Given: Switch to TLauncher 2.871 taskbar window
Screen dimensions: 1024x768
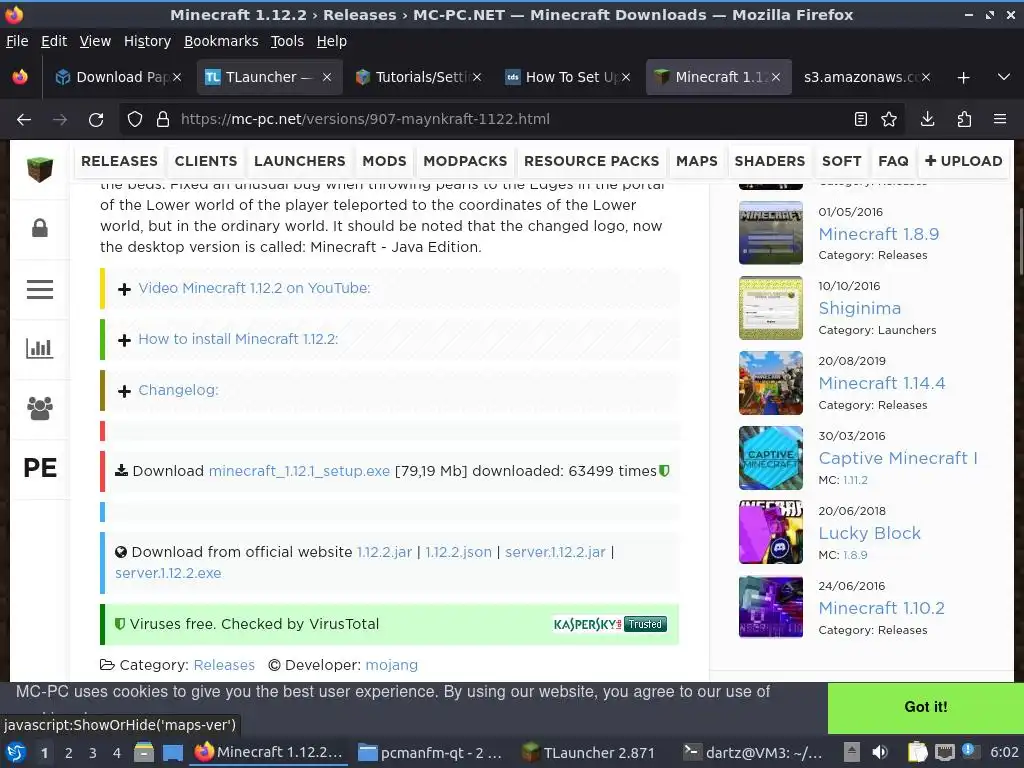Looking at the screenshot, I should point(588,752).
